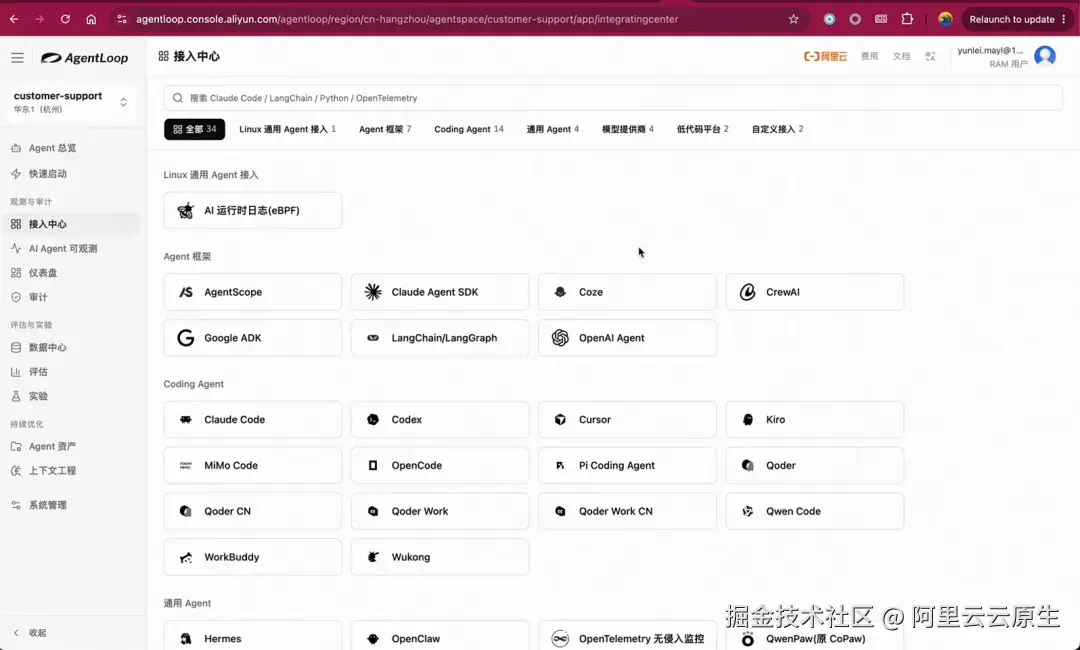Click the hamburger menu icon
The width and height of the screenshot is (1080, 650).
click(x=17, y=58)
